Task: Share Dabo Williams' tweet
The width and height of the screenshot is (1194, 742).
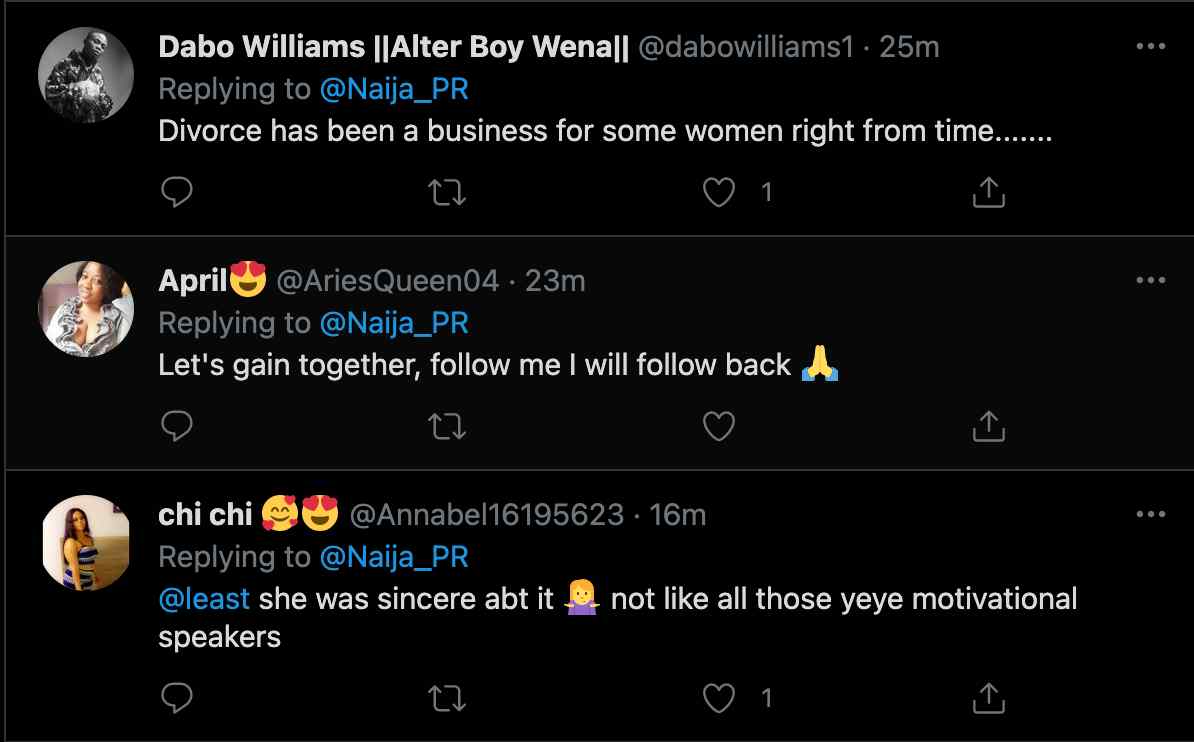Action: point(988,192)
